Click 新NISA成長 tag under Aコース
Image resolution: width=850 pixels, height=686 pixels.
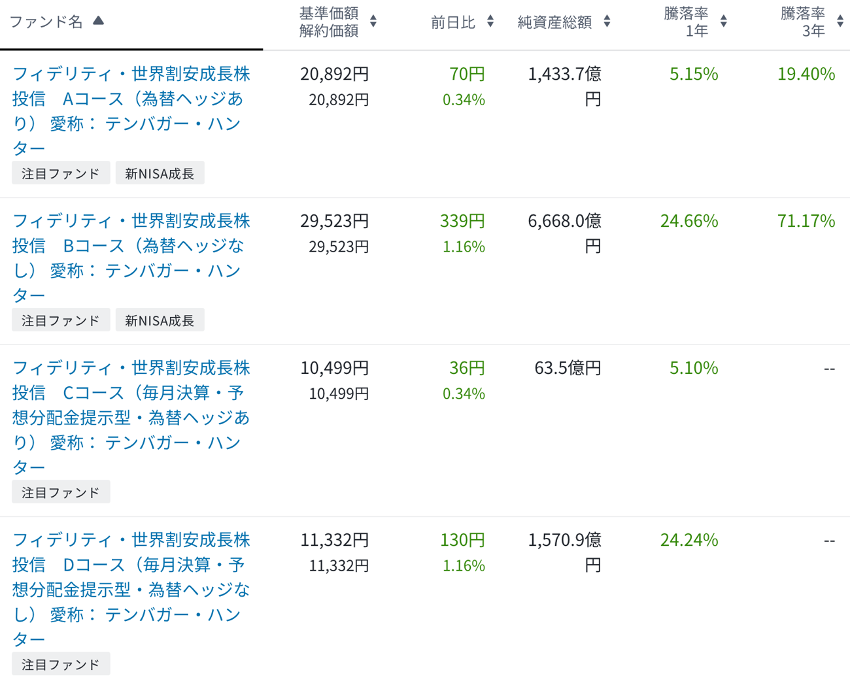160,173
